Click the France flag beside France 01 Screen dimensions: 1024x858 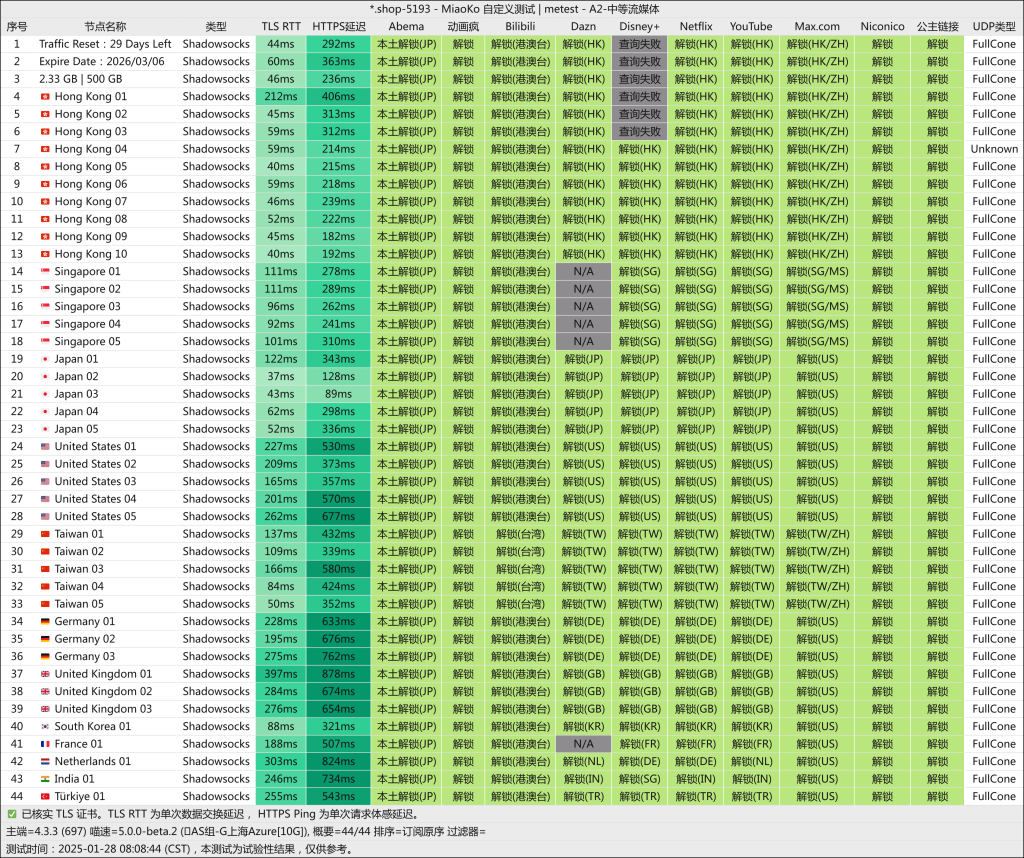pos(45,744)
